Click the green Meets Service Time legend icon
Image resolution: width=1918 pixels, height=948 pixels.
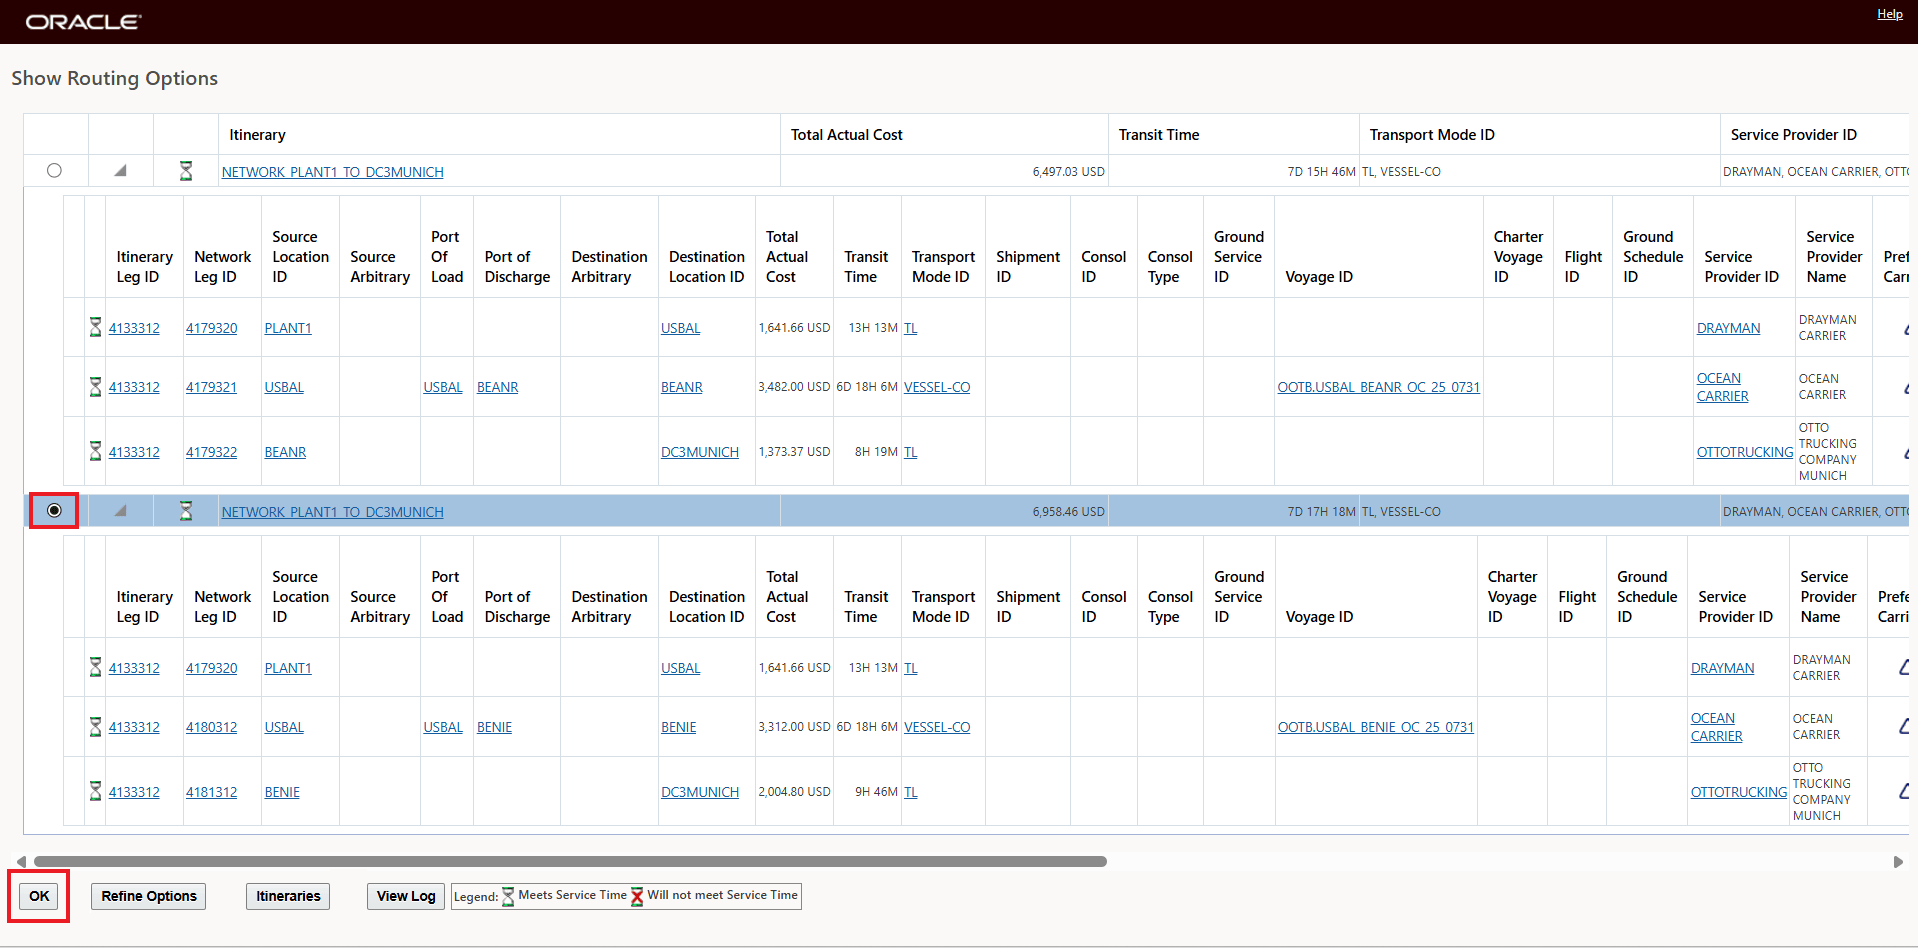pos(508,896)
